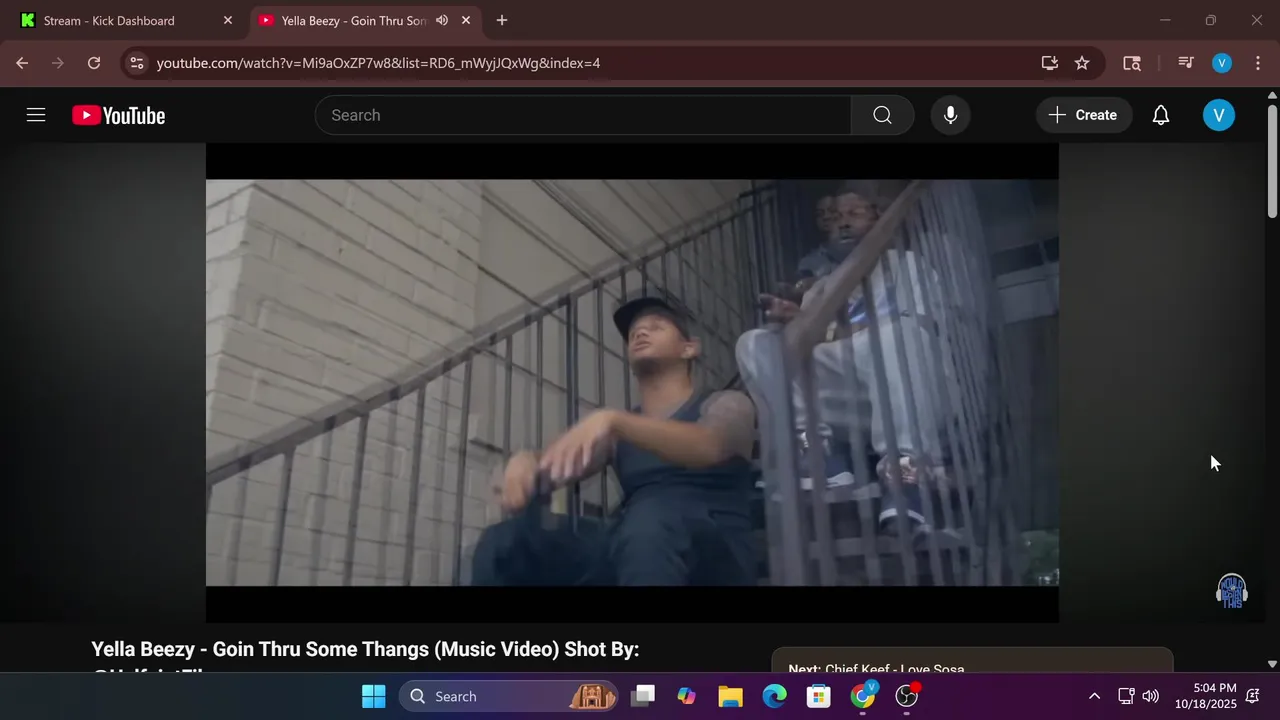
Task: Switch to Chrome in the taskbar
Action: click(x=863, y=696)
